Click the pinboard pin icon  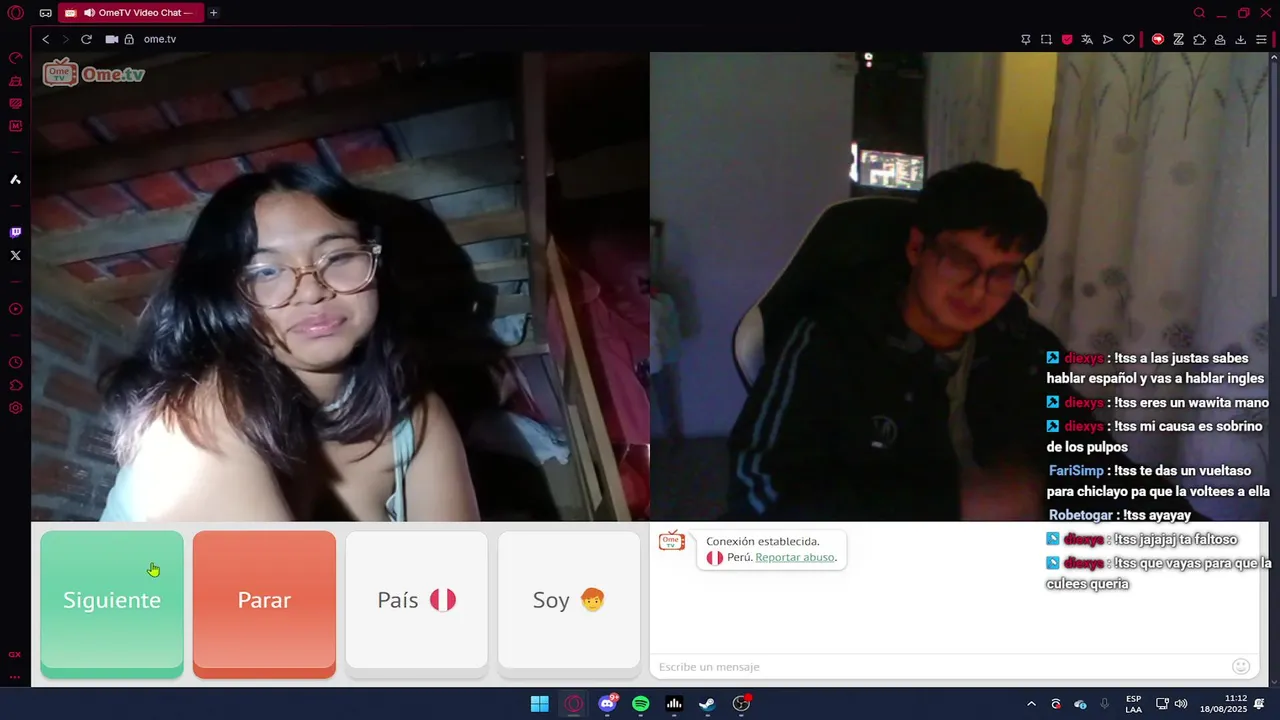pos(1025,39)
